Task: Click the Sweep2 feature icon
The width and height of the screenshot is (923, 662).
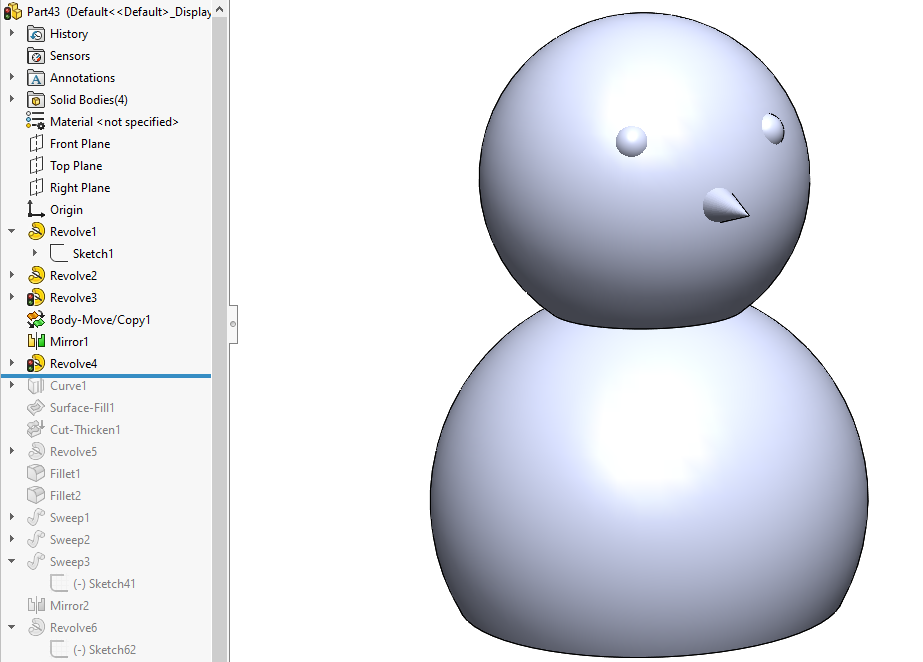Action: point(36,540)
